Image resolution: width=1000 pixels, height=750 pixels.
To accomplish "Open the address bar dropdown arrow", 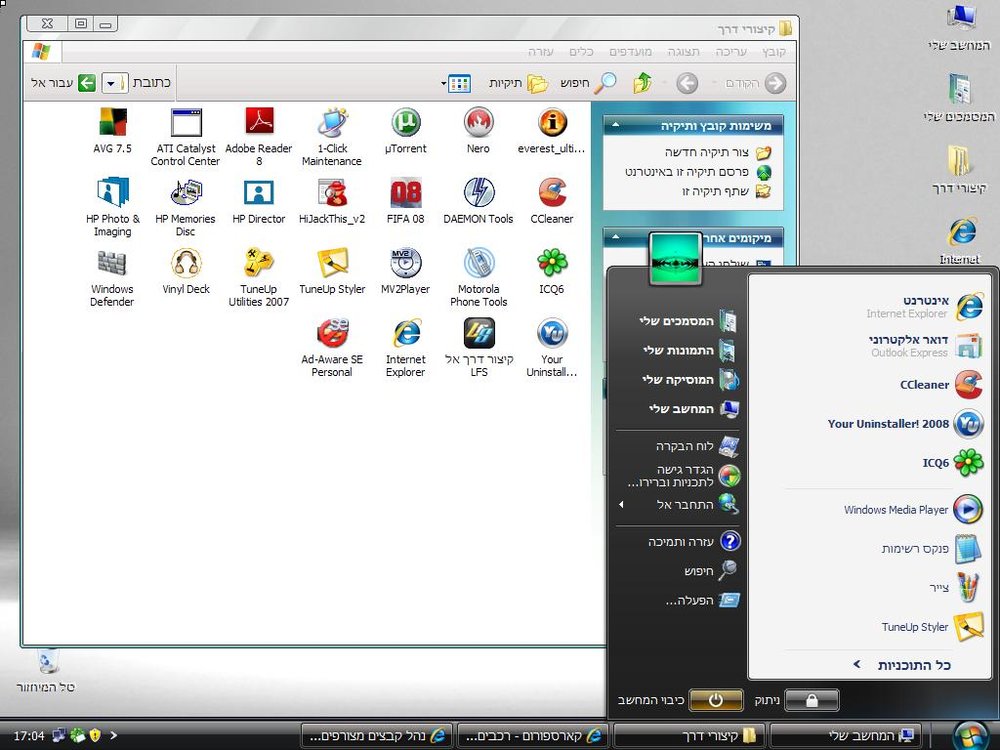I will 112,84.
